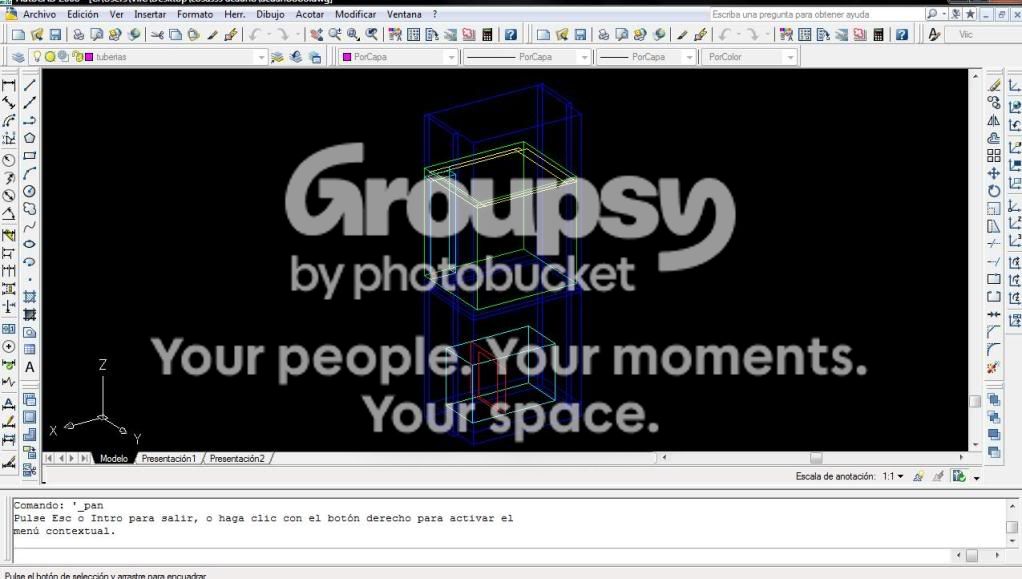
Task: Open the PorCapa color control dropdown
Action: tap(451, 57)
